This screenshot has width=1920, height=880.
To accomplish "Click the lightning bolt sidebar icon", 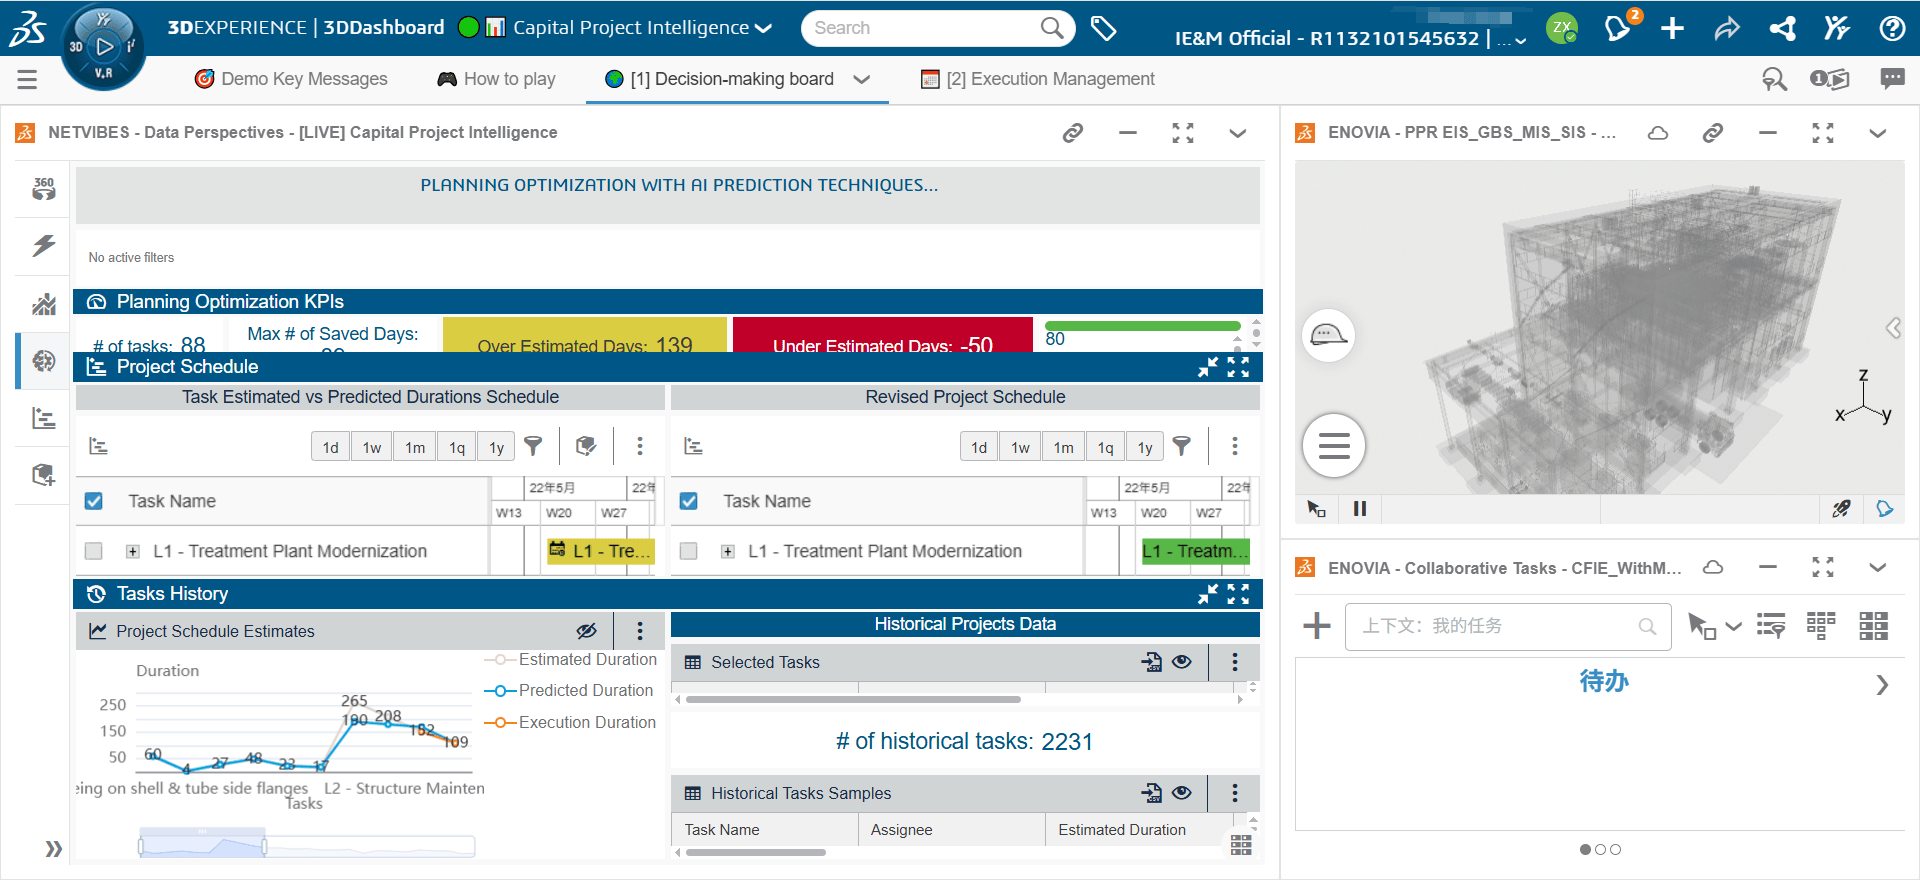I will (43, 245).
